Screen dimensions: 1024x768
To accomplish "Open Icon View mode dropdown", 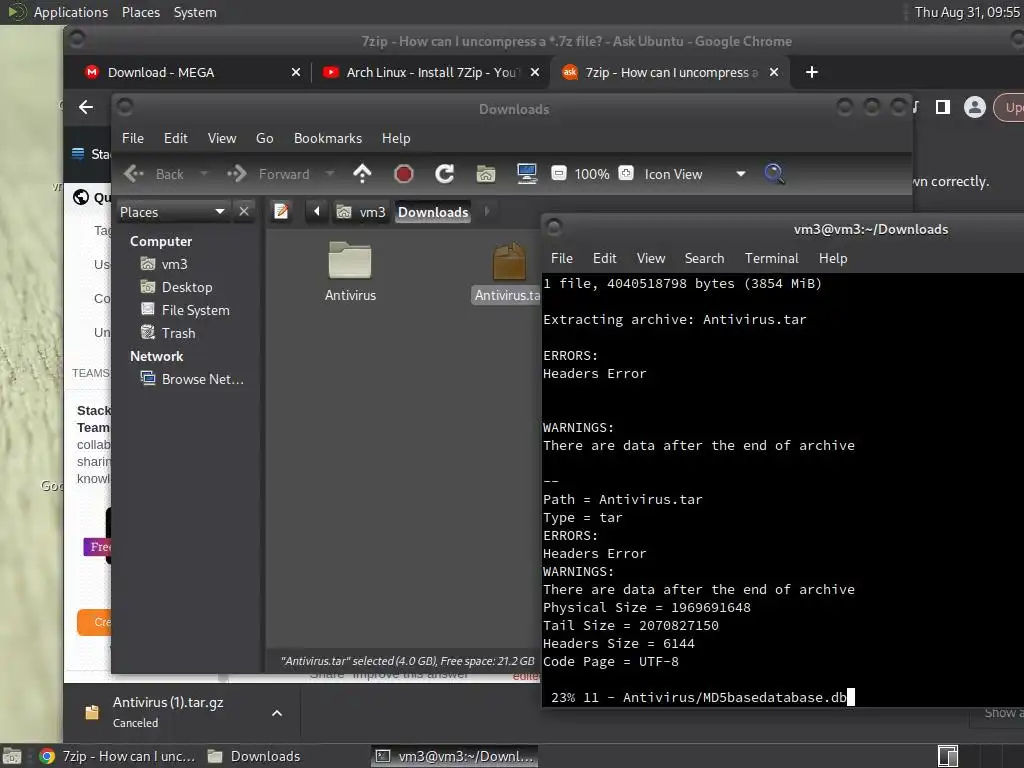I will pyautogui.click(x=695, y=174).
